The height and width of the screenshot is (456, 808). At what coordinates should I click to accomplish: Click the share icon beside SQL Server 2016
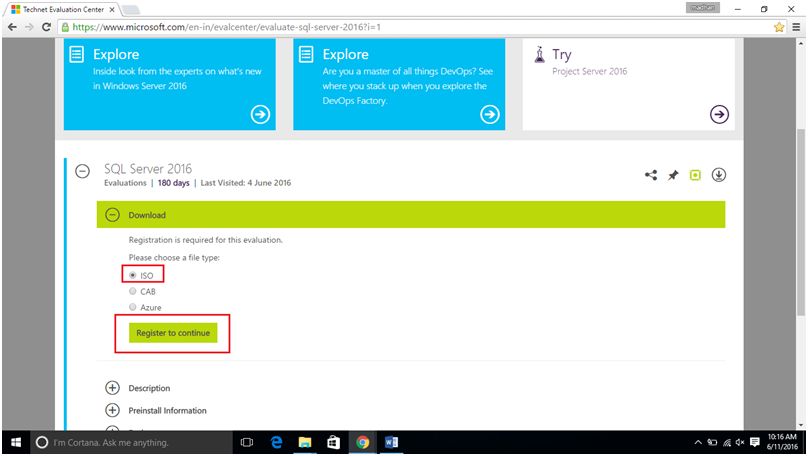pyautogui.click(x=651, y=175)
